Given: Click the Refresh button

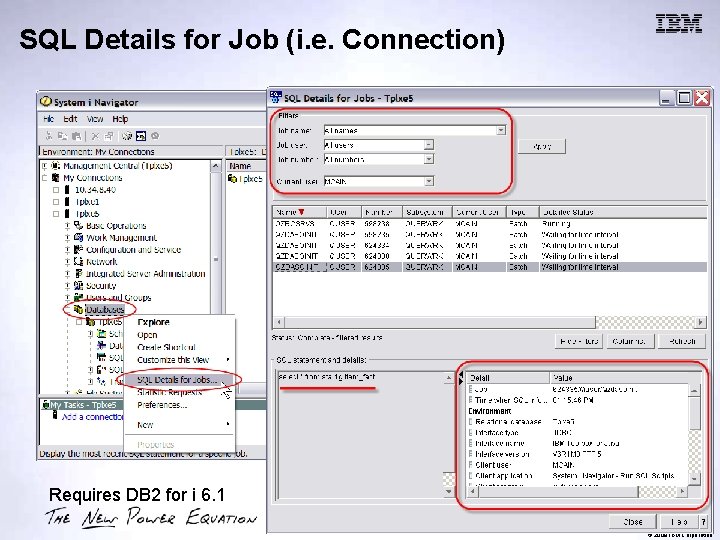Looking at the screenshot, I should click(682, 341).
